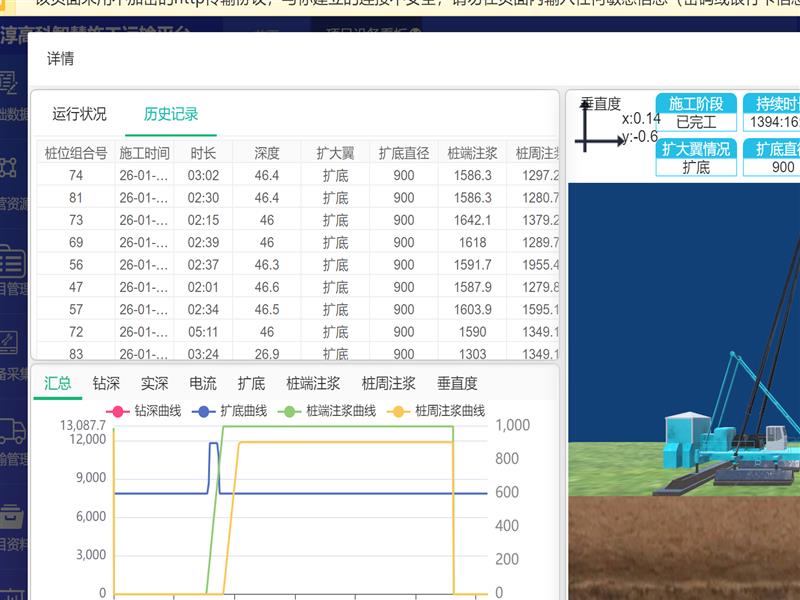Click the list-card icon in the left sidebar
Viewport: 800px width, 600px height.
(10, 262)
